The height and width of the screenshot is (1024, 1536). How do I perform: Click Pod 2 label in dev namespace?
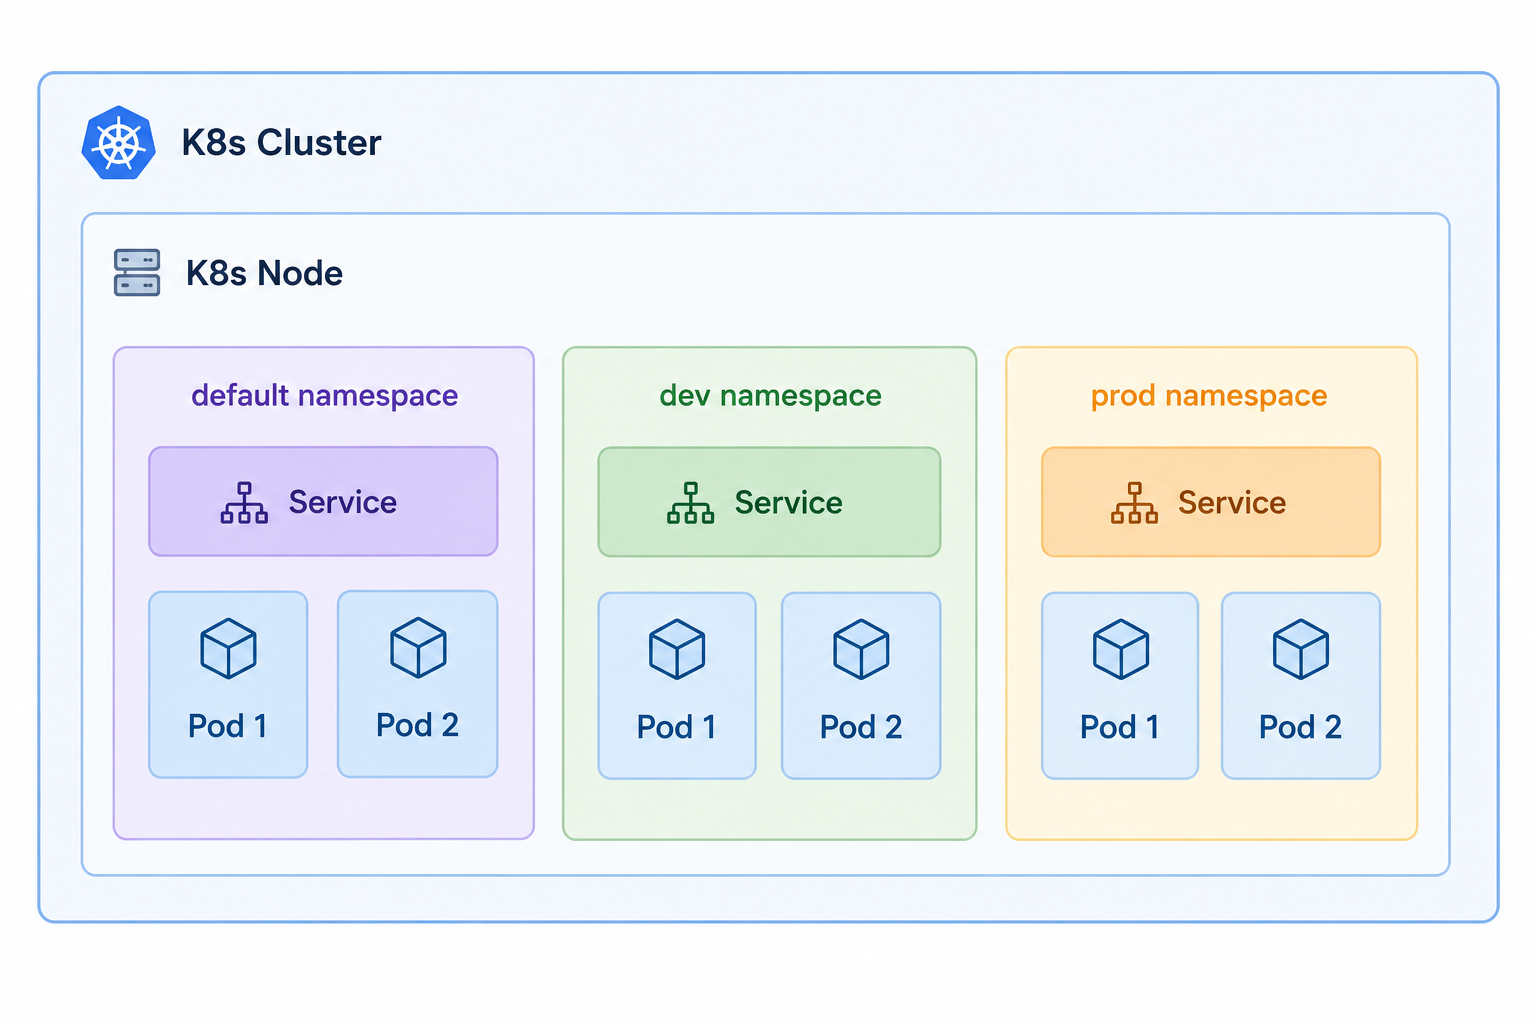pyautogui.click(x=861, y=727)
